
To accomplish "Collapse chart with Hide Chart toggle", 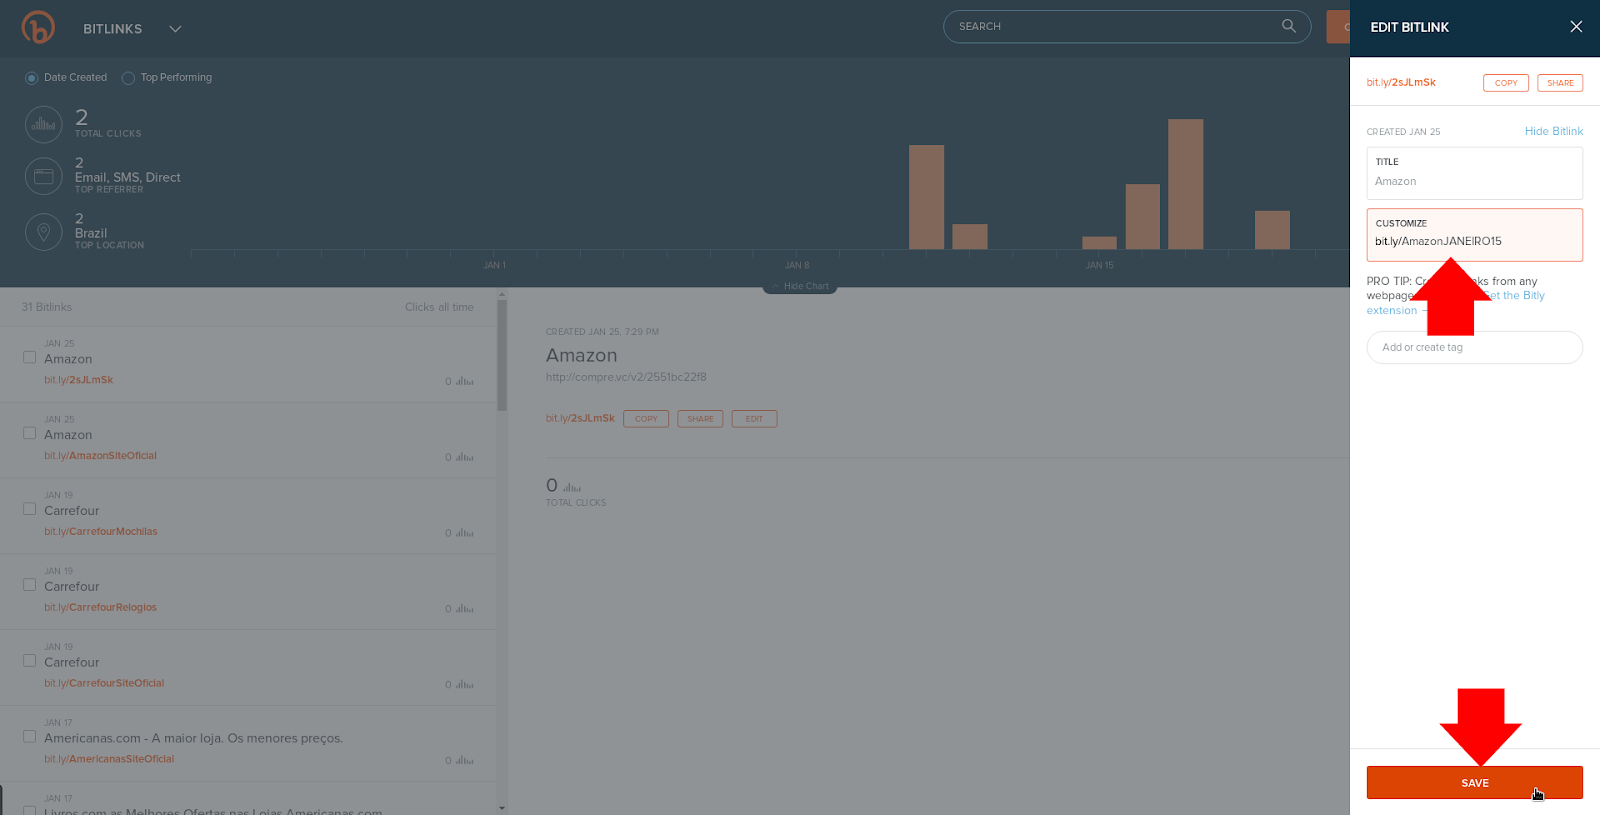I will 800,286.
